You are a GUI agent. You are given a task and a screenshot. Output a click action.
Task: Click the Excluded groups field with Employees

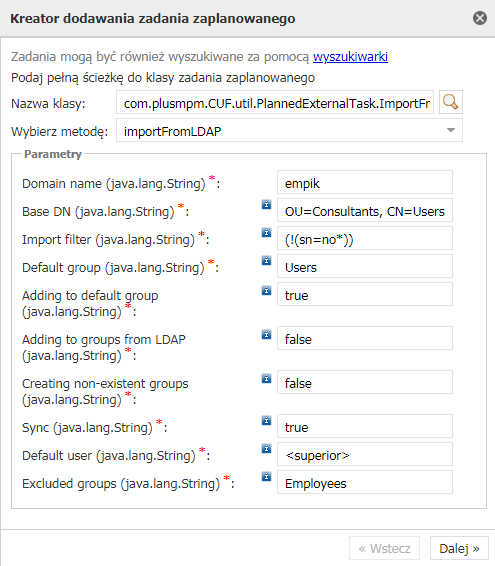[365, 482]
